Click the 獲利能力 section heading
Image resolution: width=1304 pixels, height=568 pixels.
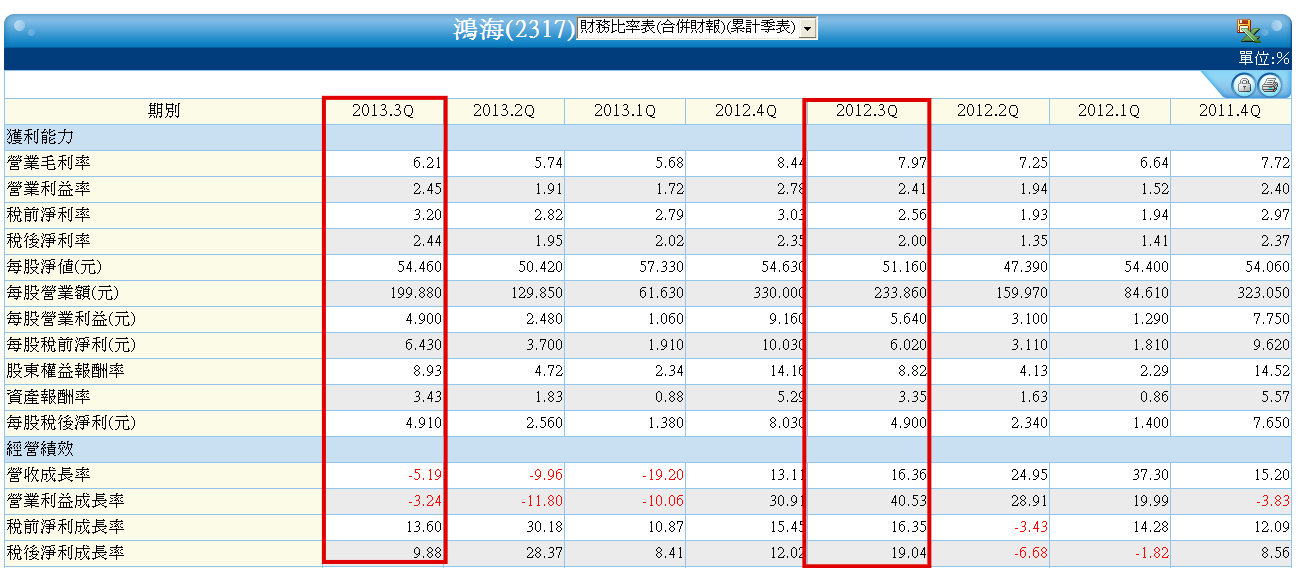click(x=40, y=136)
